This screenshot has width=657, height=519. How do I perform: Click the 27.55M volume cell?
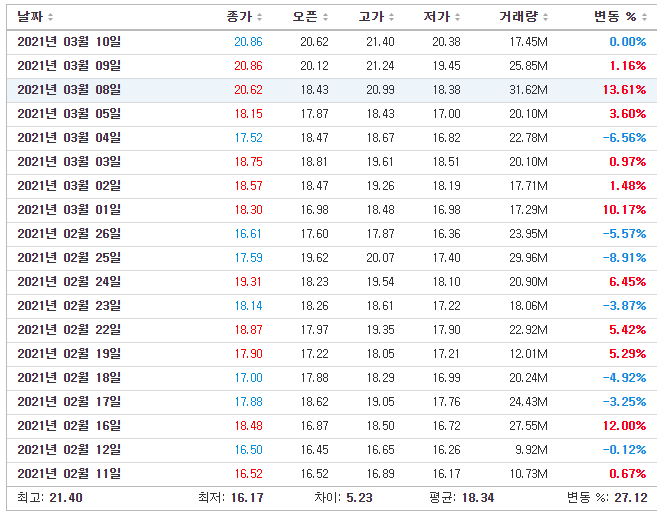[x=528, y=426]
